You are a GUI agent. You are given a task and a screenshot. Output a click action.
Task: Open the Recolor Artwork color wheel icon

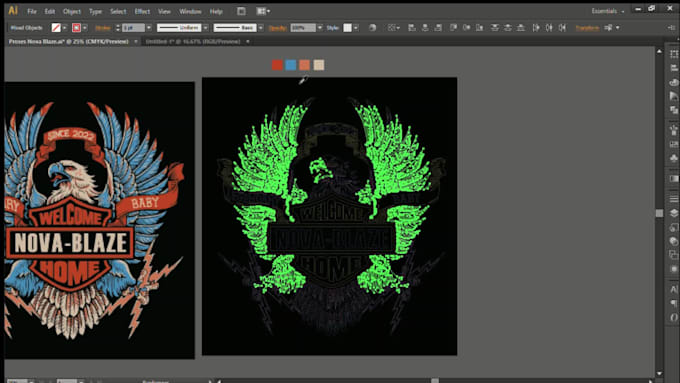[372, 28]
